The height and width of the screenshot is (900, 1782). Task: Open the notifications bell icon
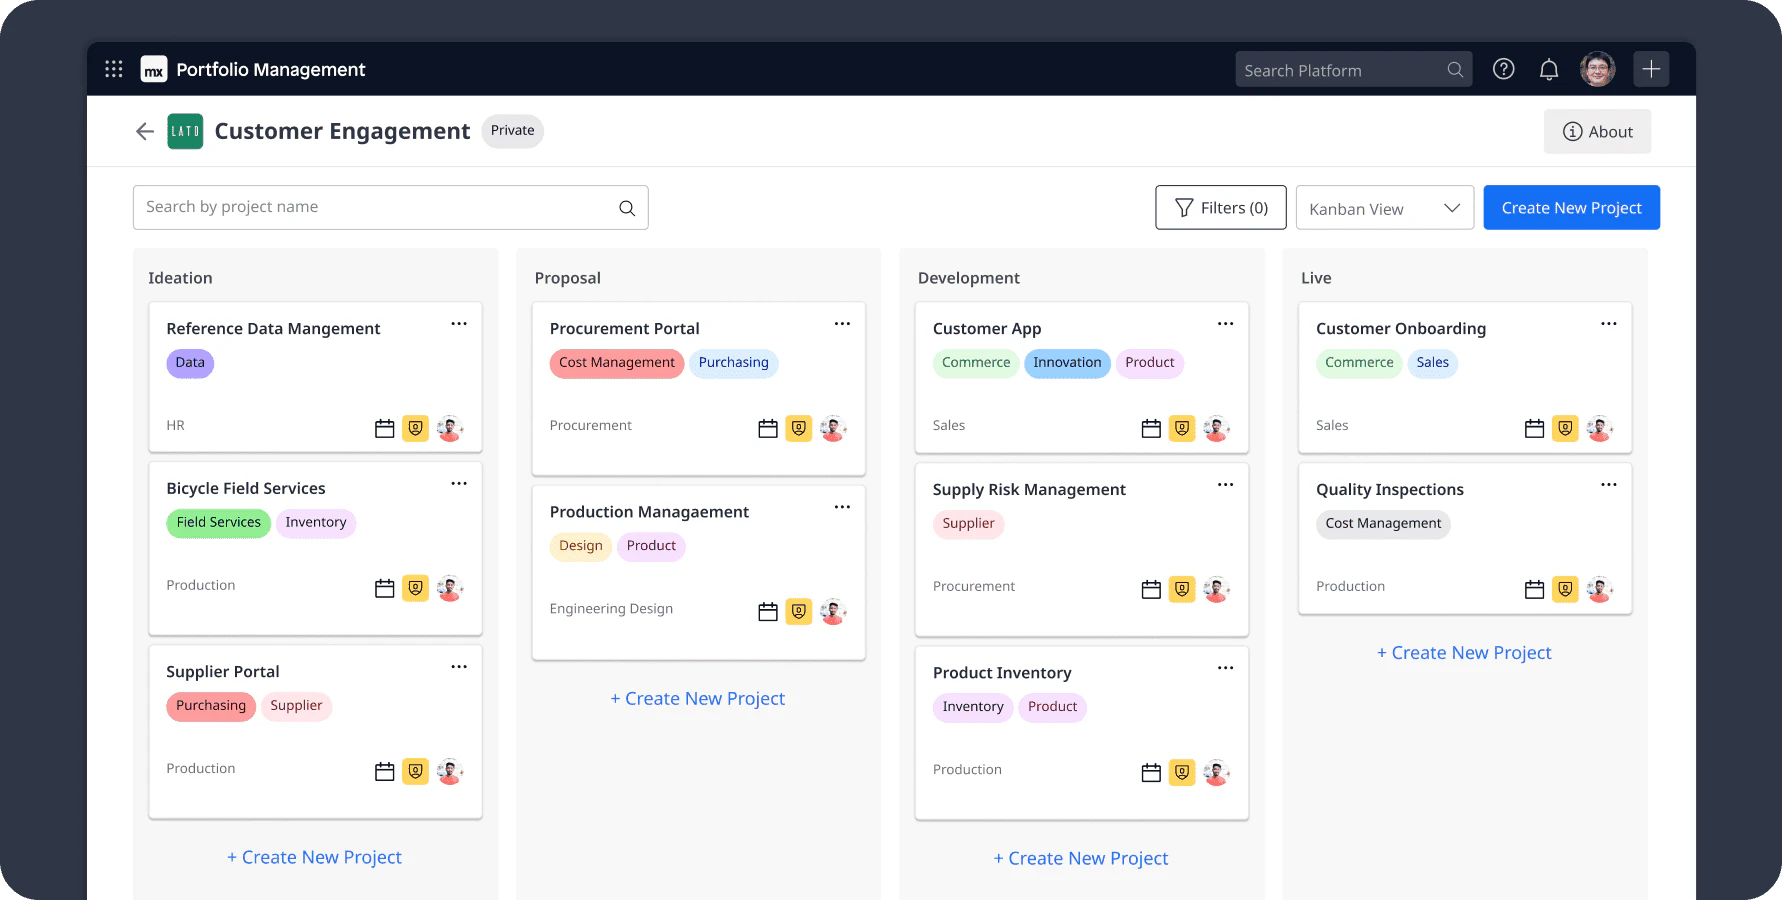click(x=1549, y=69)
